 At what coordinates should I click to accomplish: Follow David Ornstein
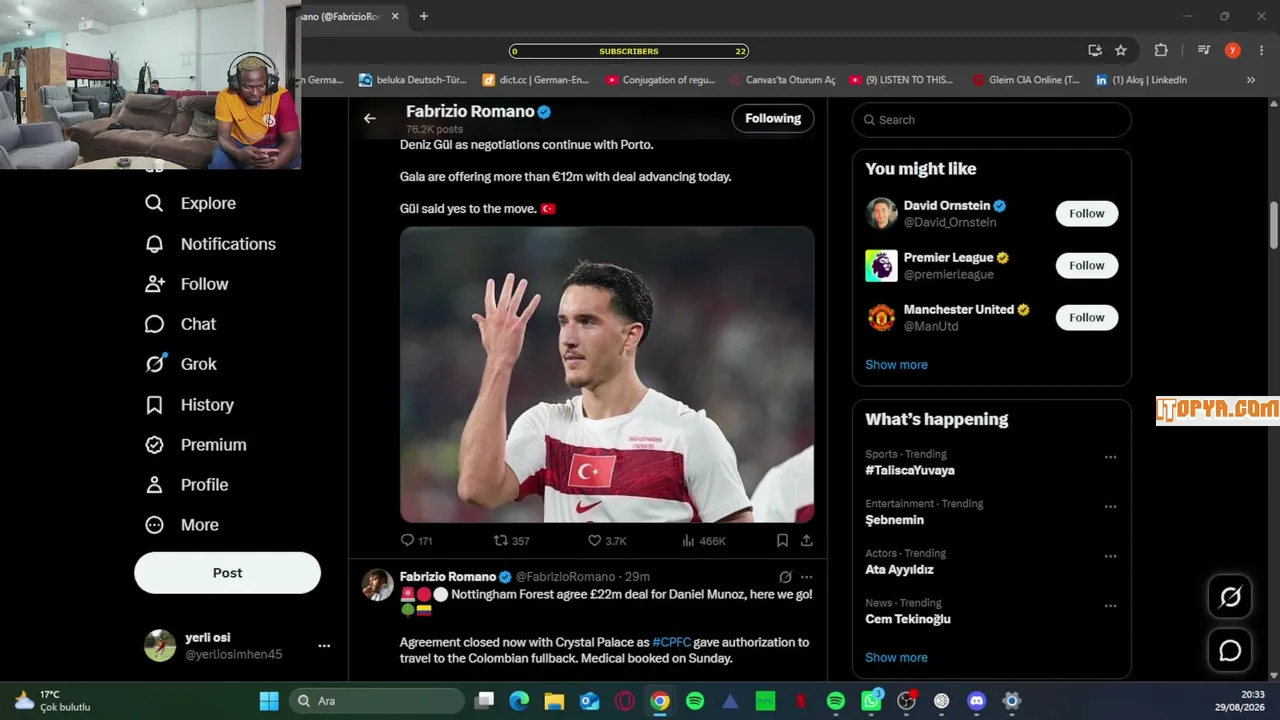1086,213
